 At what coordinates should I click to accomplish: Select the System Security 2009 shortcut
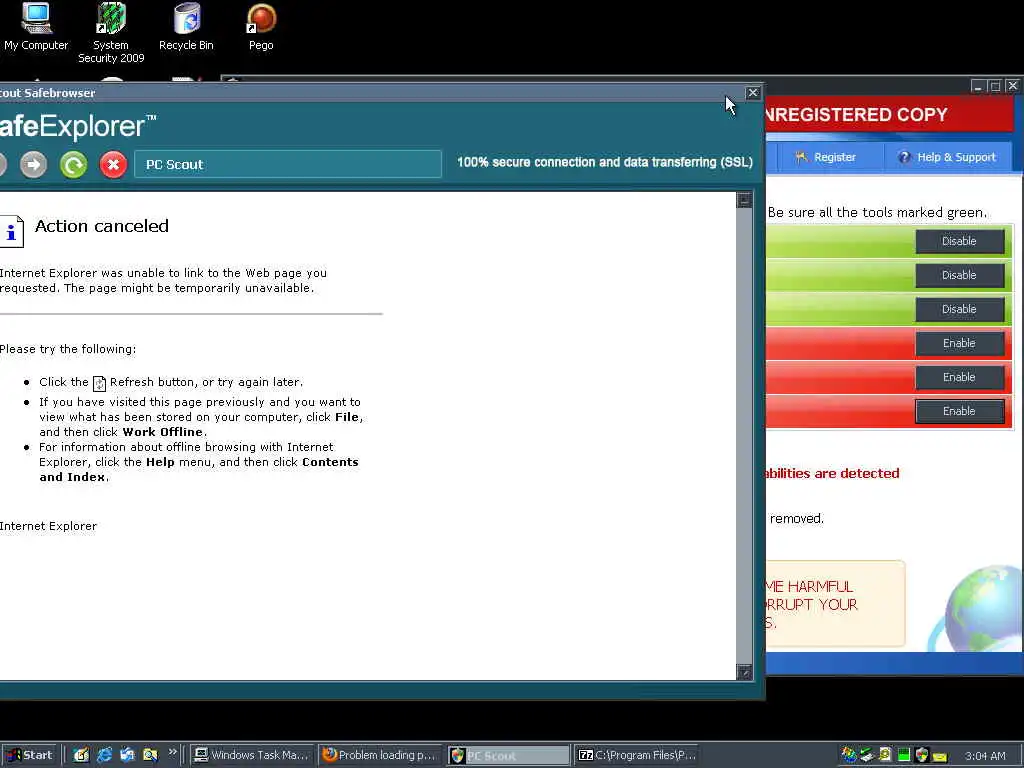pos(111,33)
